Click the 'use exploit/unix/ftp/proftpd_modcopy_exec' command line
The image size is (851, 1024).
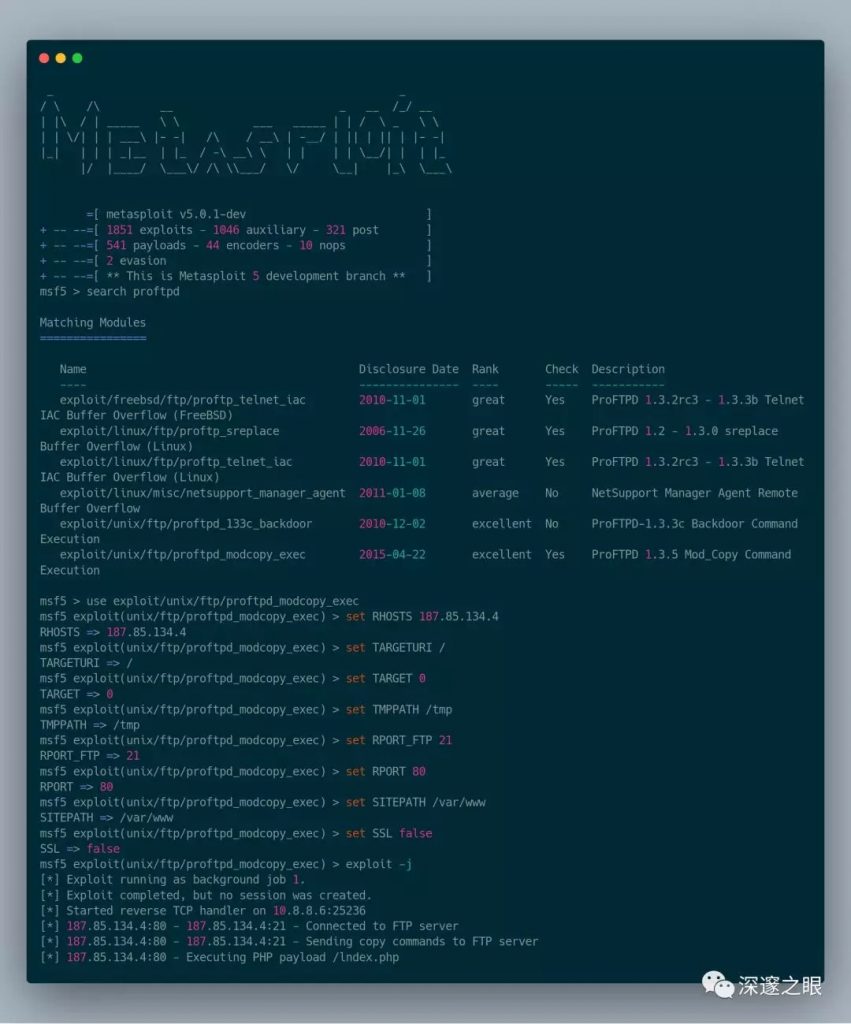tap(222, 601)
